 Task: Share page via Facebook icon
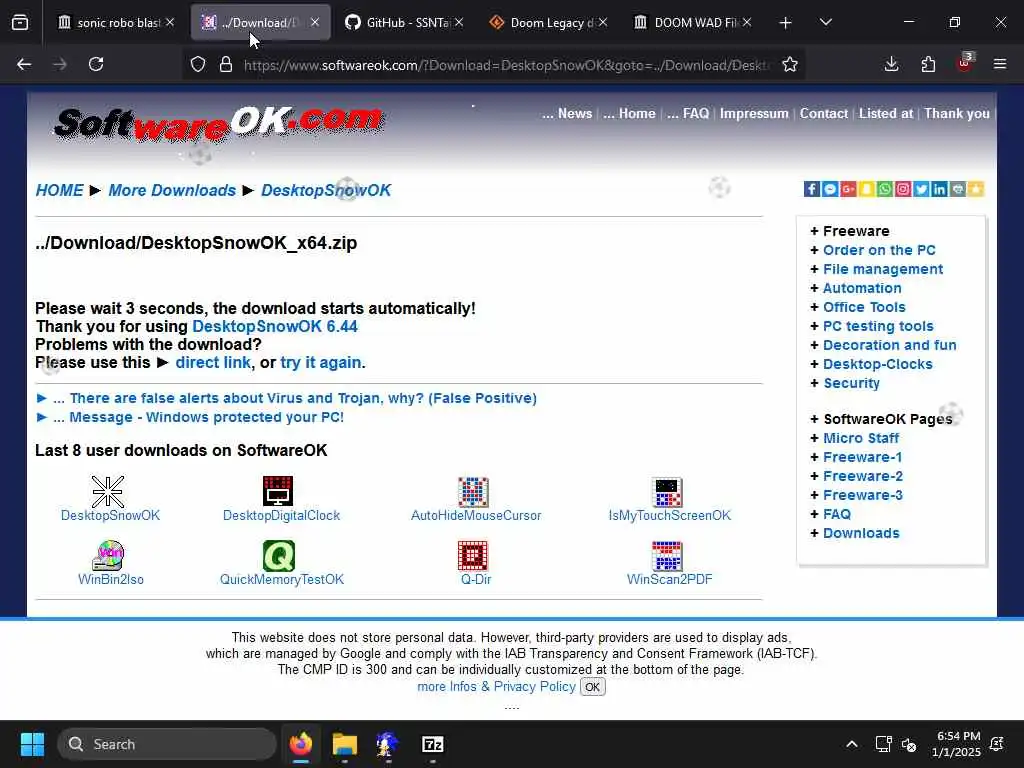click(812, 189)
